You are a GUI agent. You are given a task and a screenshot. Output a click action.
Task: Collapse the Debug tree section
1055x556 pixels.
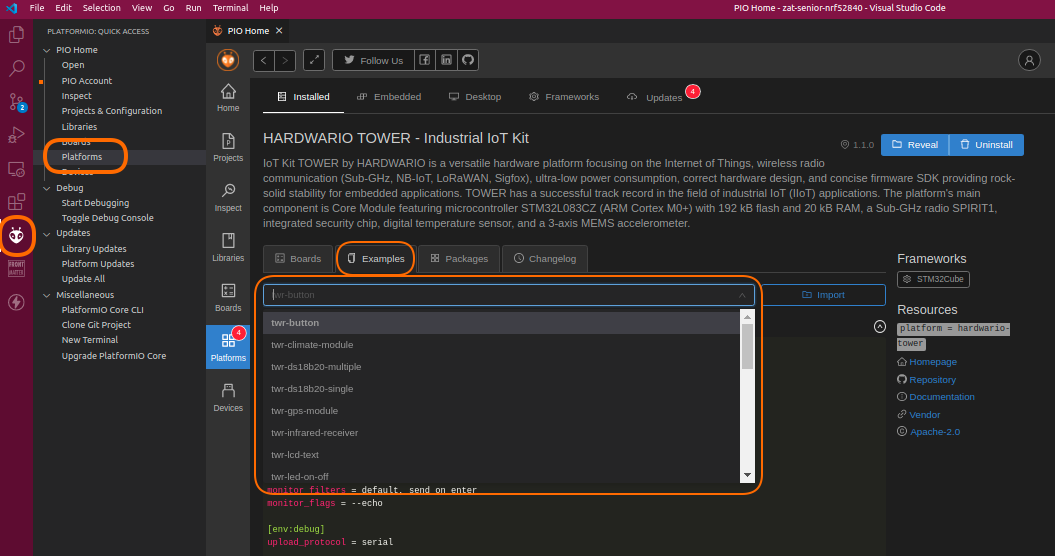[x=46, y=188]
